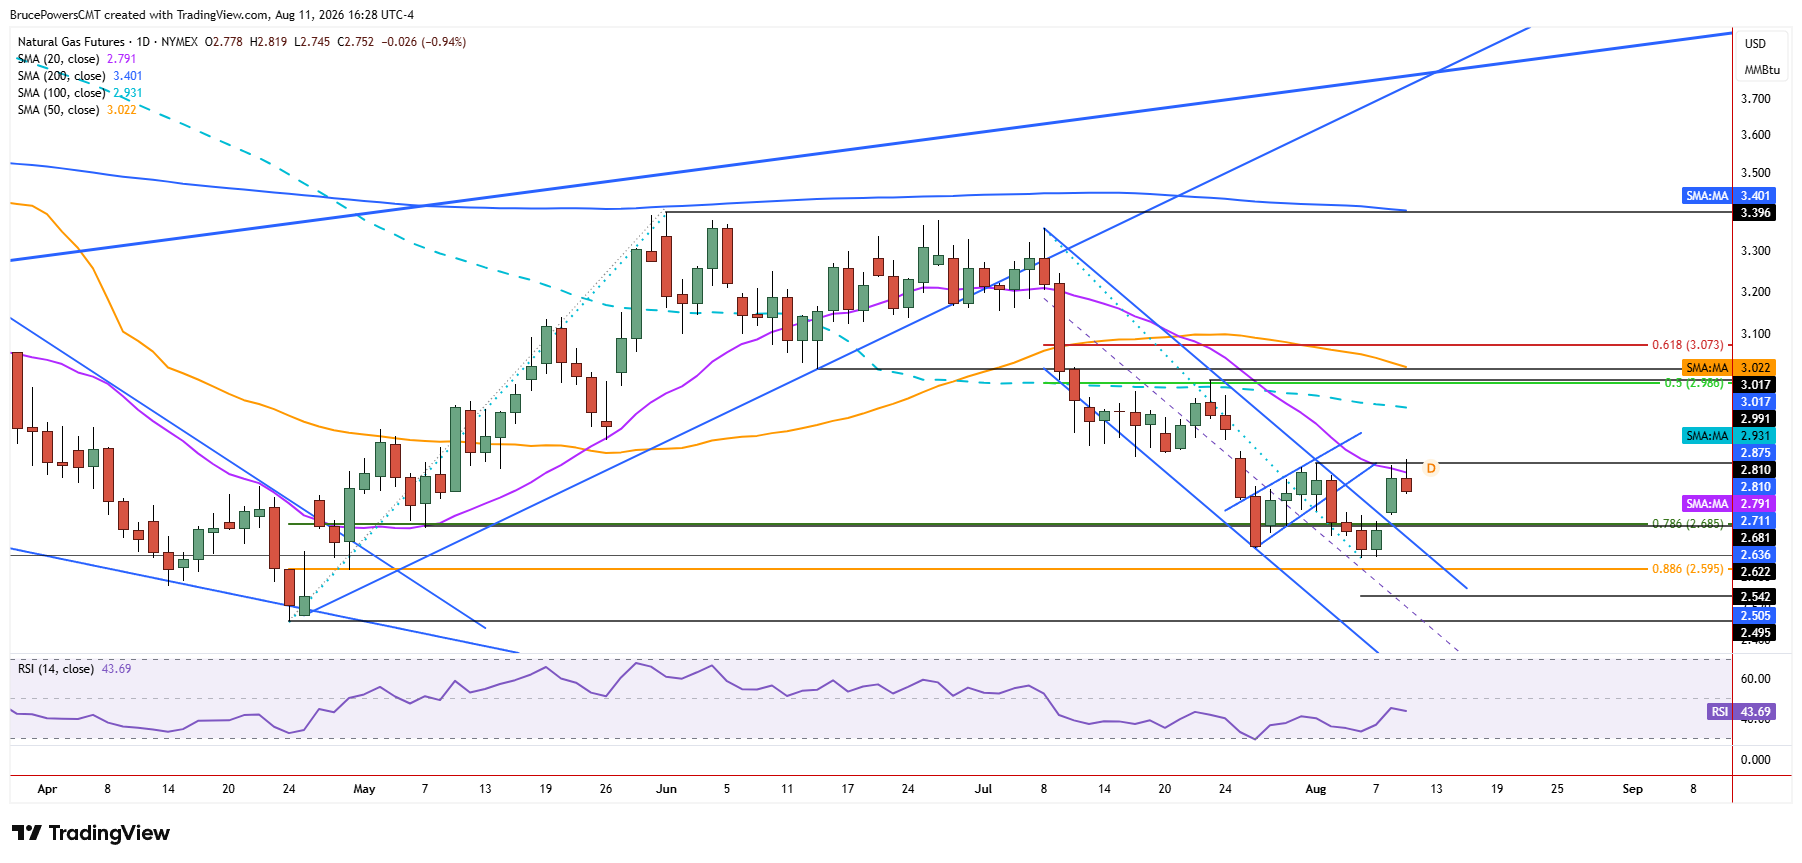The height and width of the screenshot is (863, 1802).
Task: Click the 3.700 price axis tick
Action: 1755,99
